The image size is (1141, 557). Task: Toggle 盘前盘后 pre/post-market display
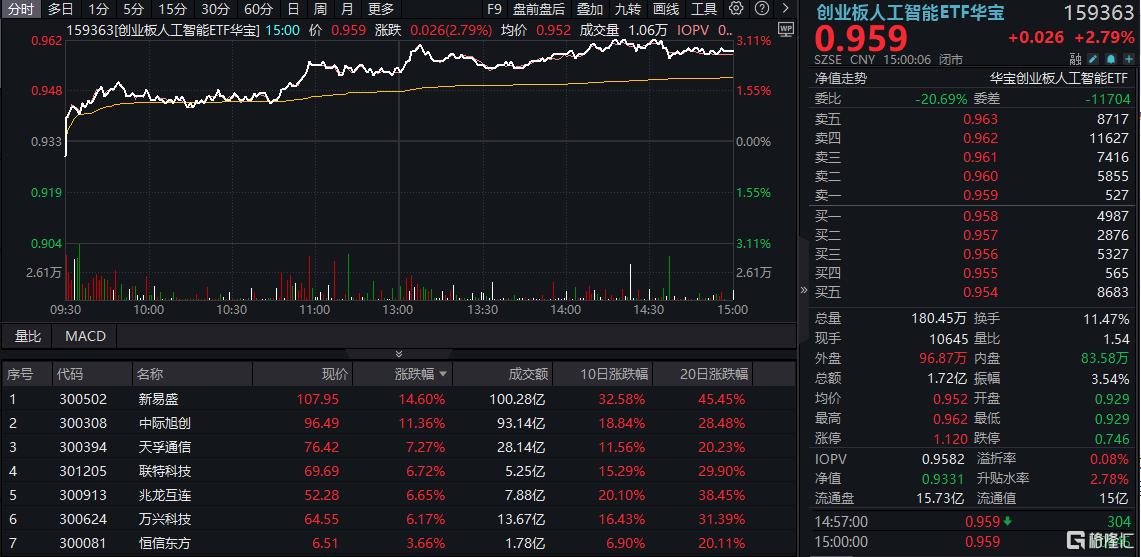pos(538,9)
